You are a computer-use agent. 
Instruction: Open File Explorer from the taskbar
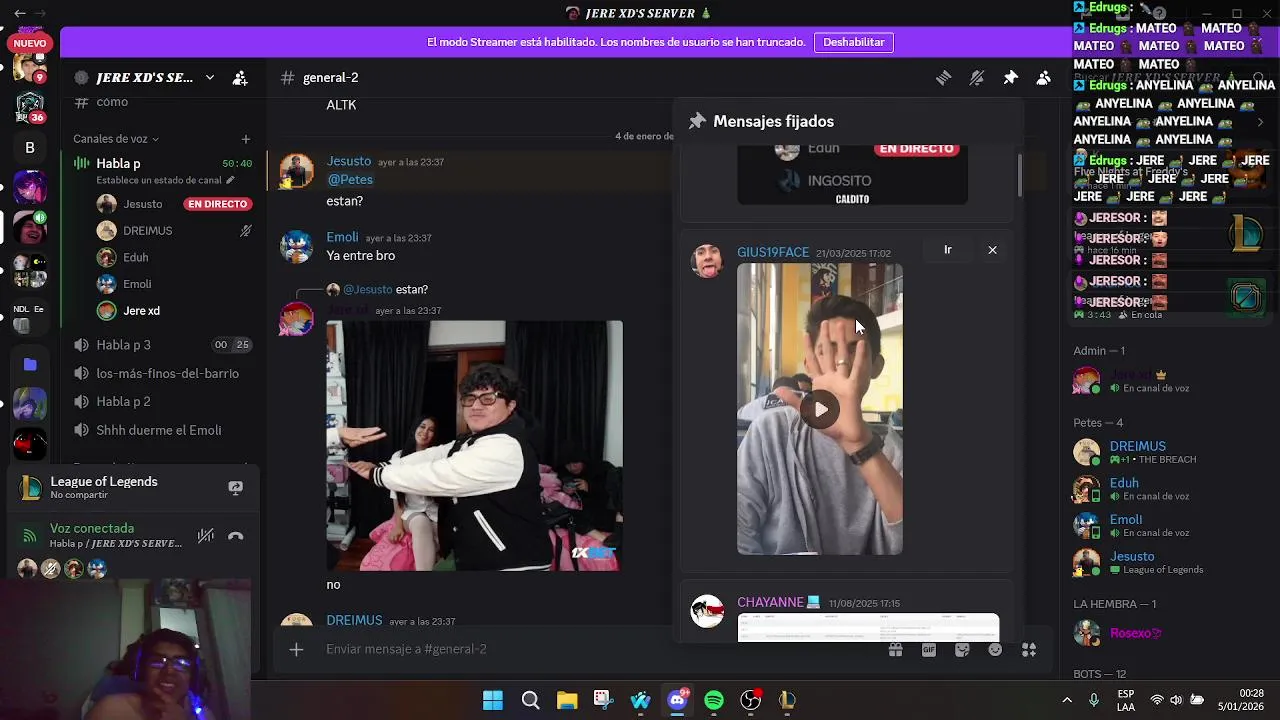pos(567,701)
